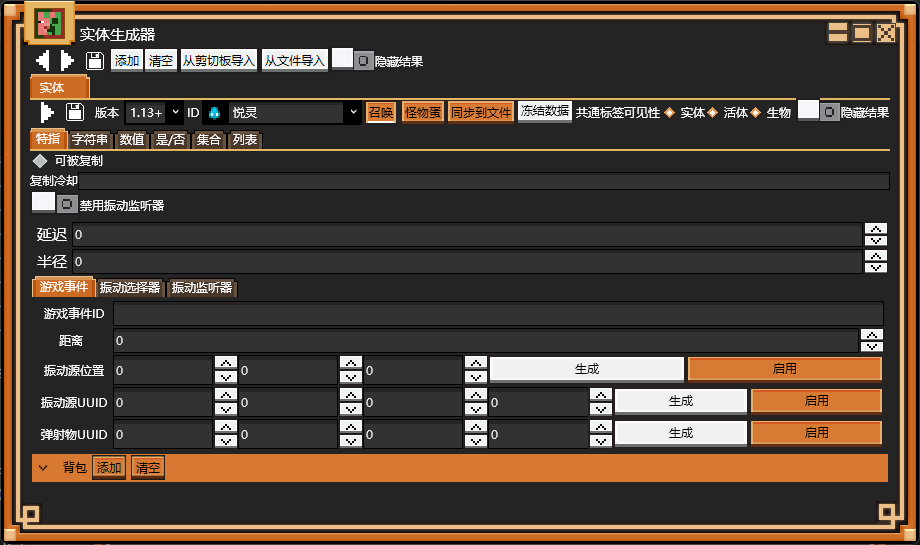The height and width of the screenshot is (545, 920).
Task: Increase 半径 value with up arrow
Action: pyautogui.click(x=876, y=256)
